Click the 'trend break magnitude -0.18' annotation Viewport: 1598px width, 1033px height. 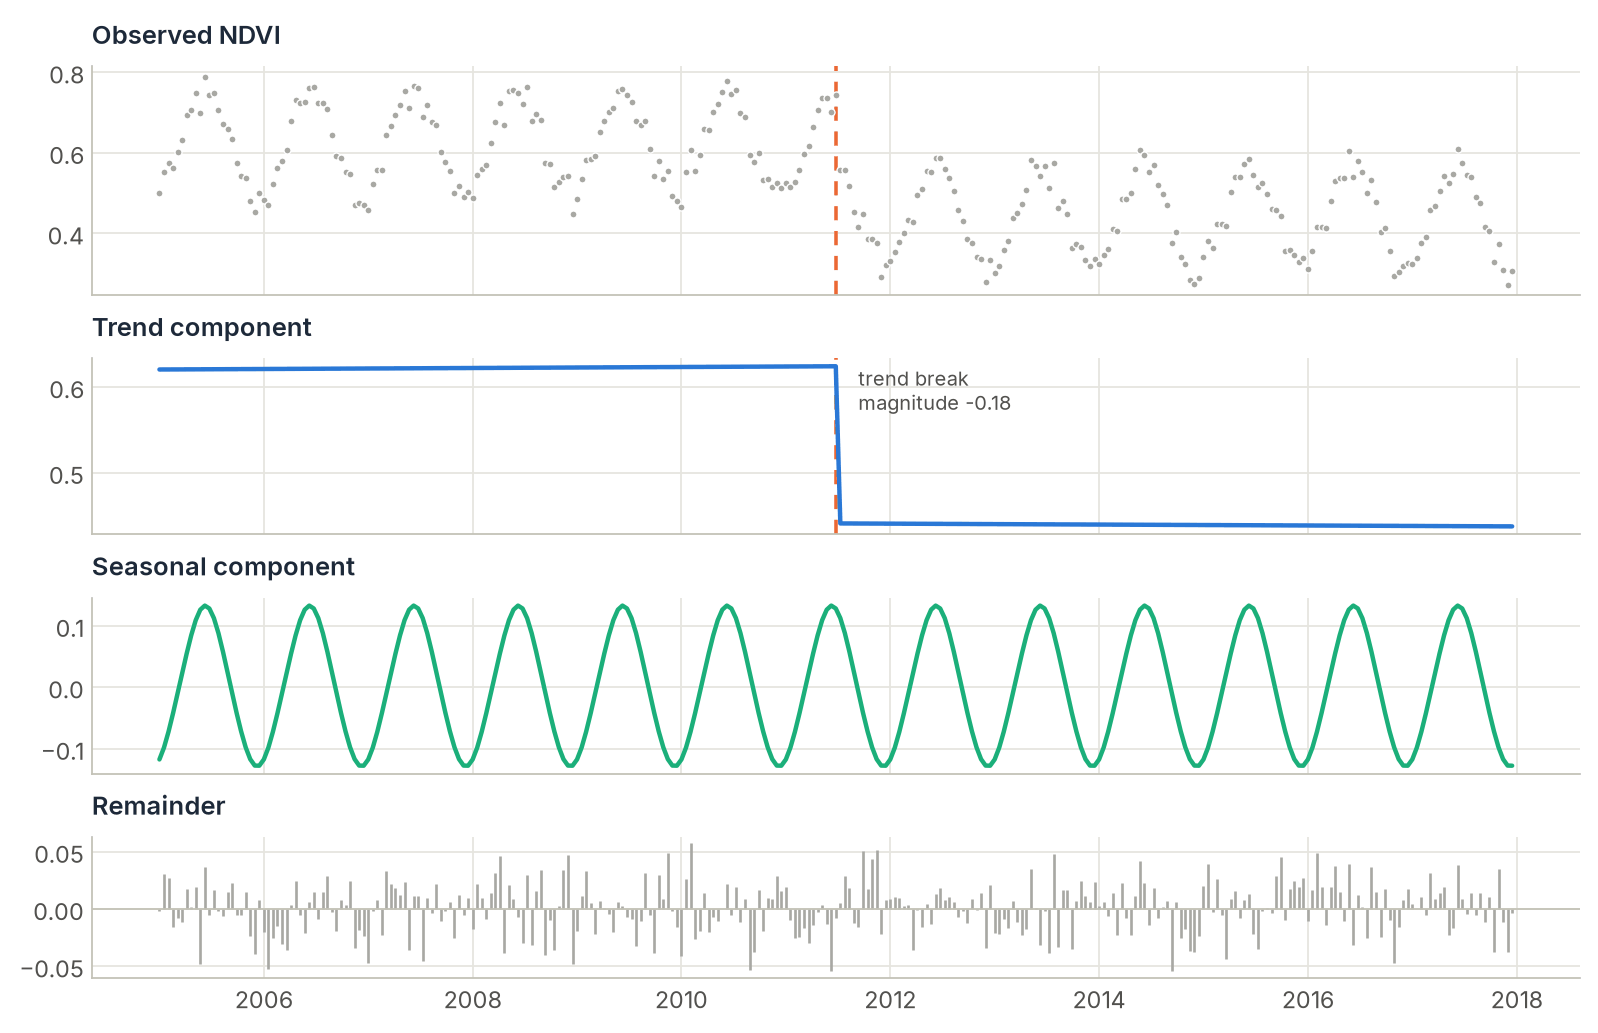[934, 391]
